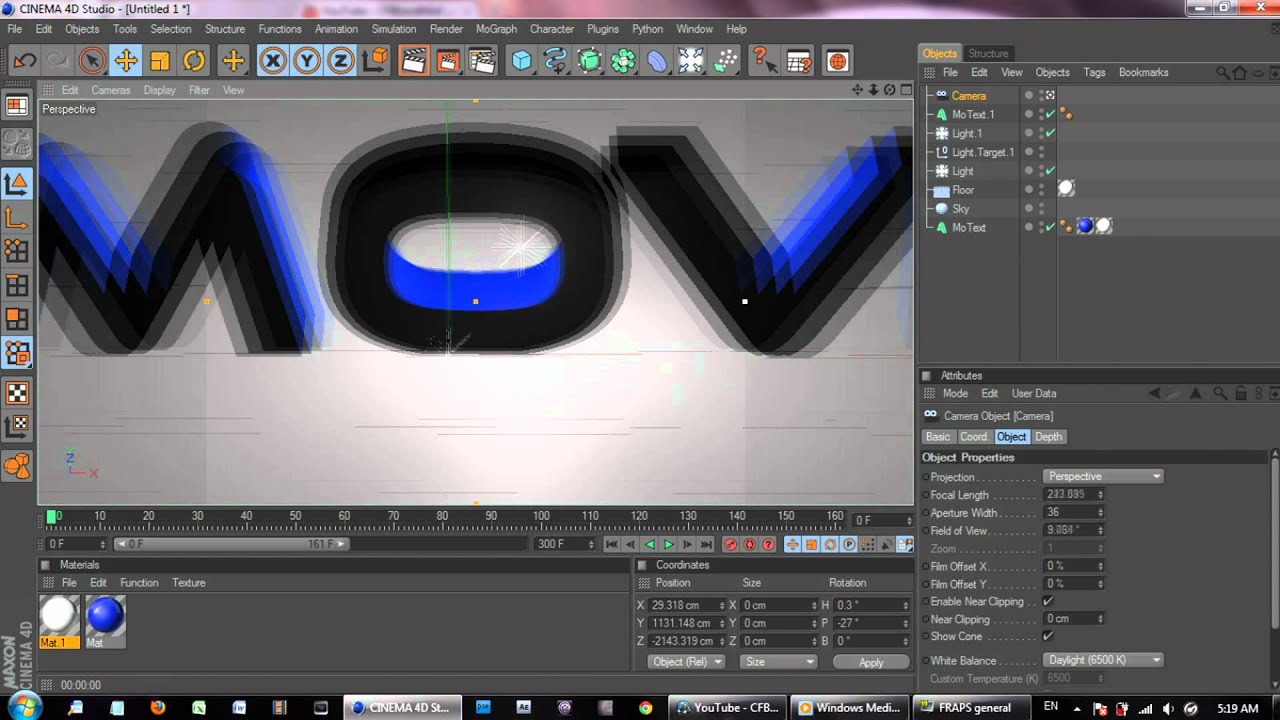The image size is (1280, 720).
Task: Click the Autokeying button in the timeline
Action: pyautogui.click(x=750, y=545)
